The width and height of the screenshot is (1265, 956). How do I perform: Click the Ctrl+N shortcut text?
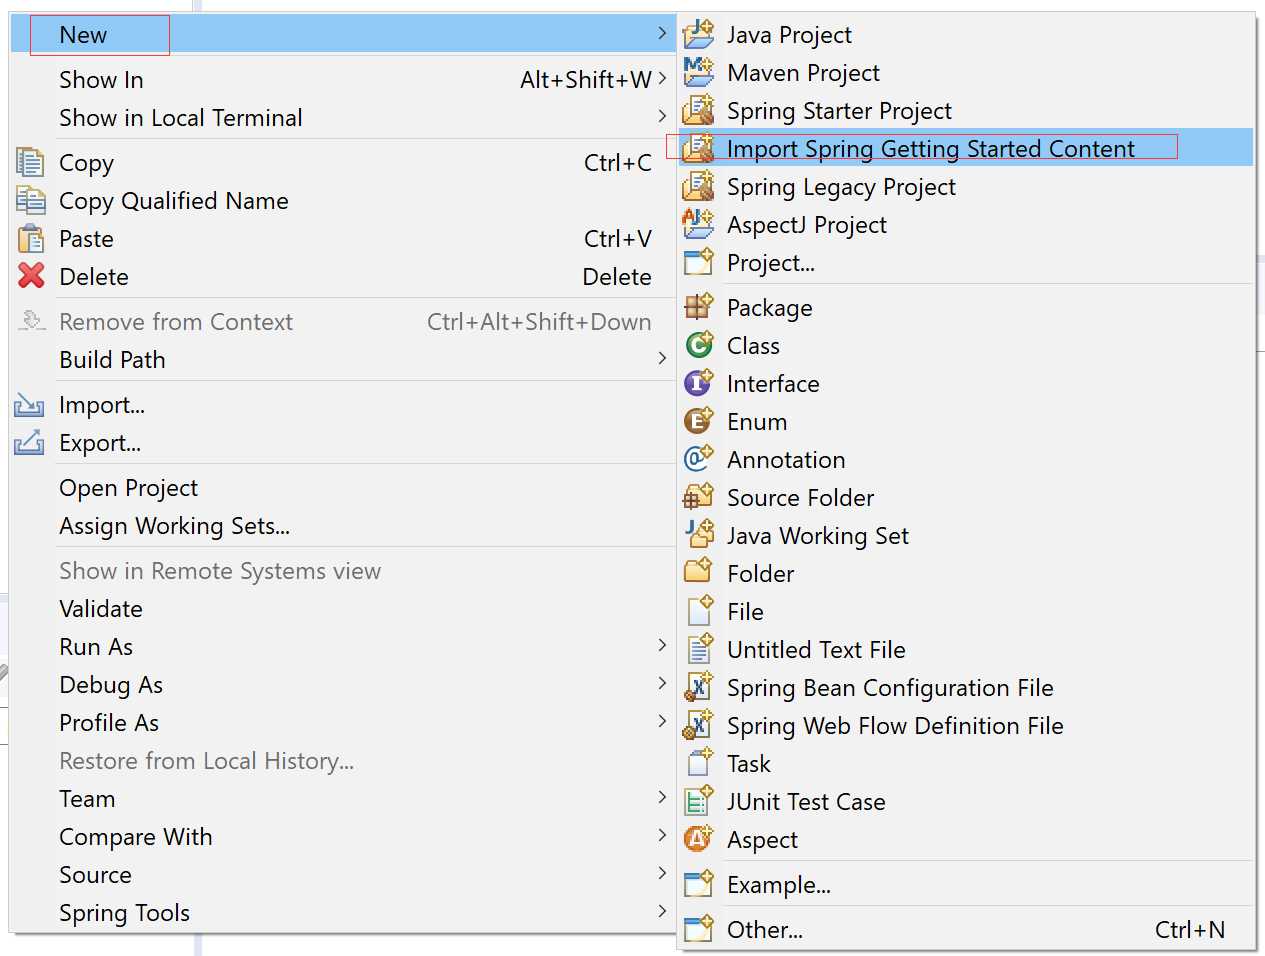pyautogui.click(x=1189, y=930)
